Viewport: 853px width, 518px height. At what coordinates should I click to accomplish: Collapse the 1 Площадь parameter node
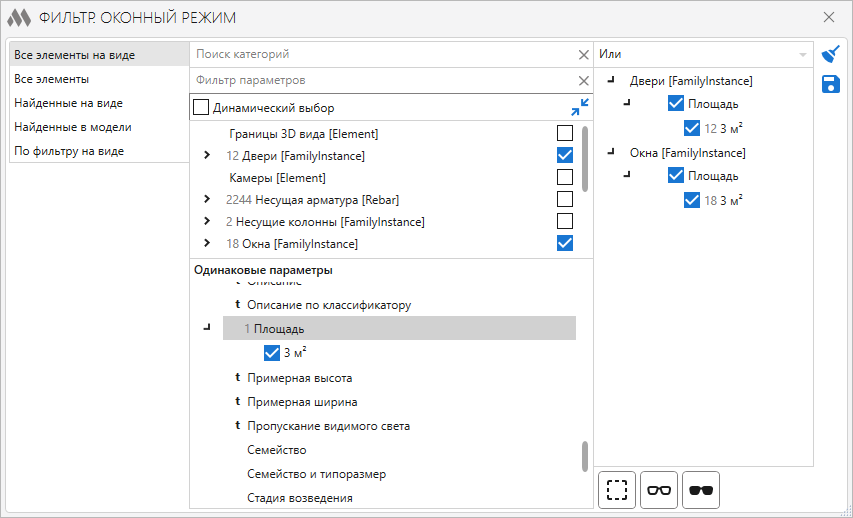click(x=206, y=328)
